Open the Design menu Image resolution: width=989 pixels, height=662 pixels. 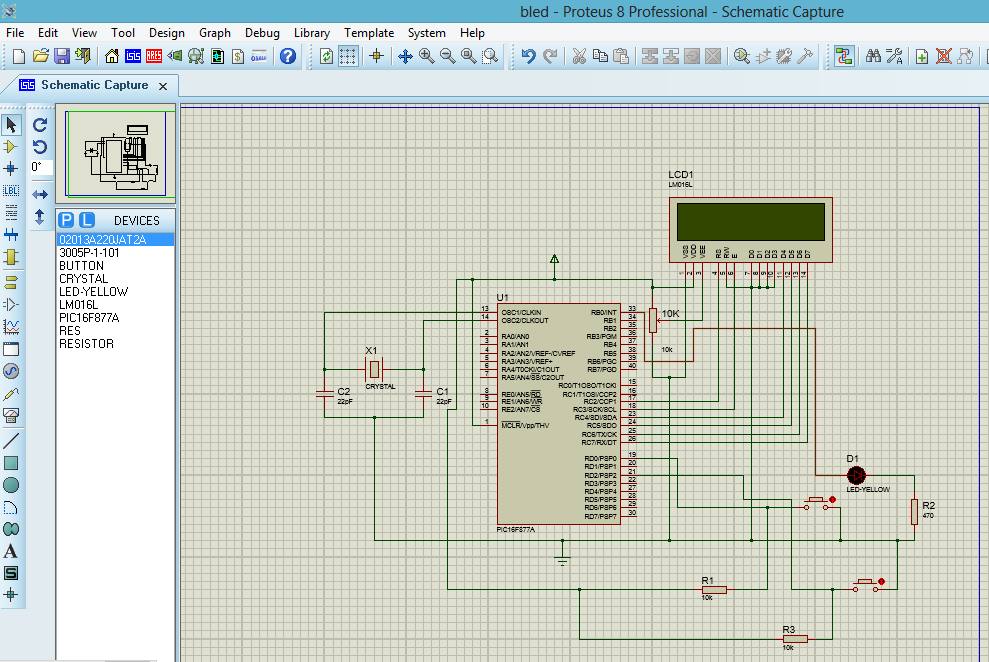tap(166, 33)
